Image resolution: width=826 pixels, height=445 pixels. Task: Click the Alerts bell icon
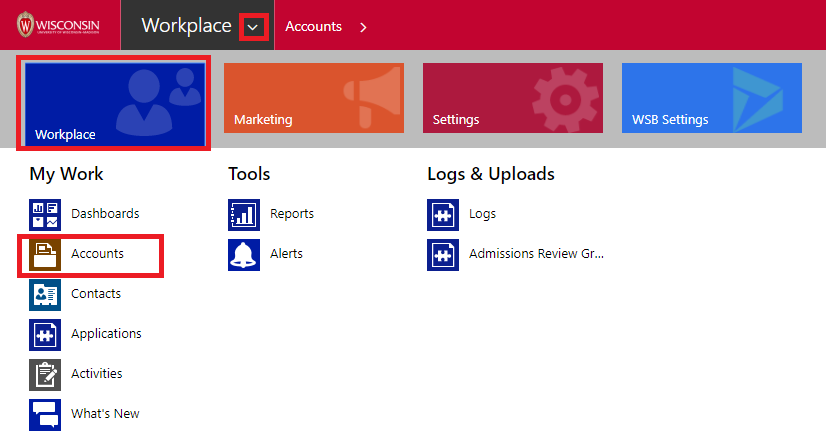[244, 254]
